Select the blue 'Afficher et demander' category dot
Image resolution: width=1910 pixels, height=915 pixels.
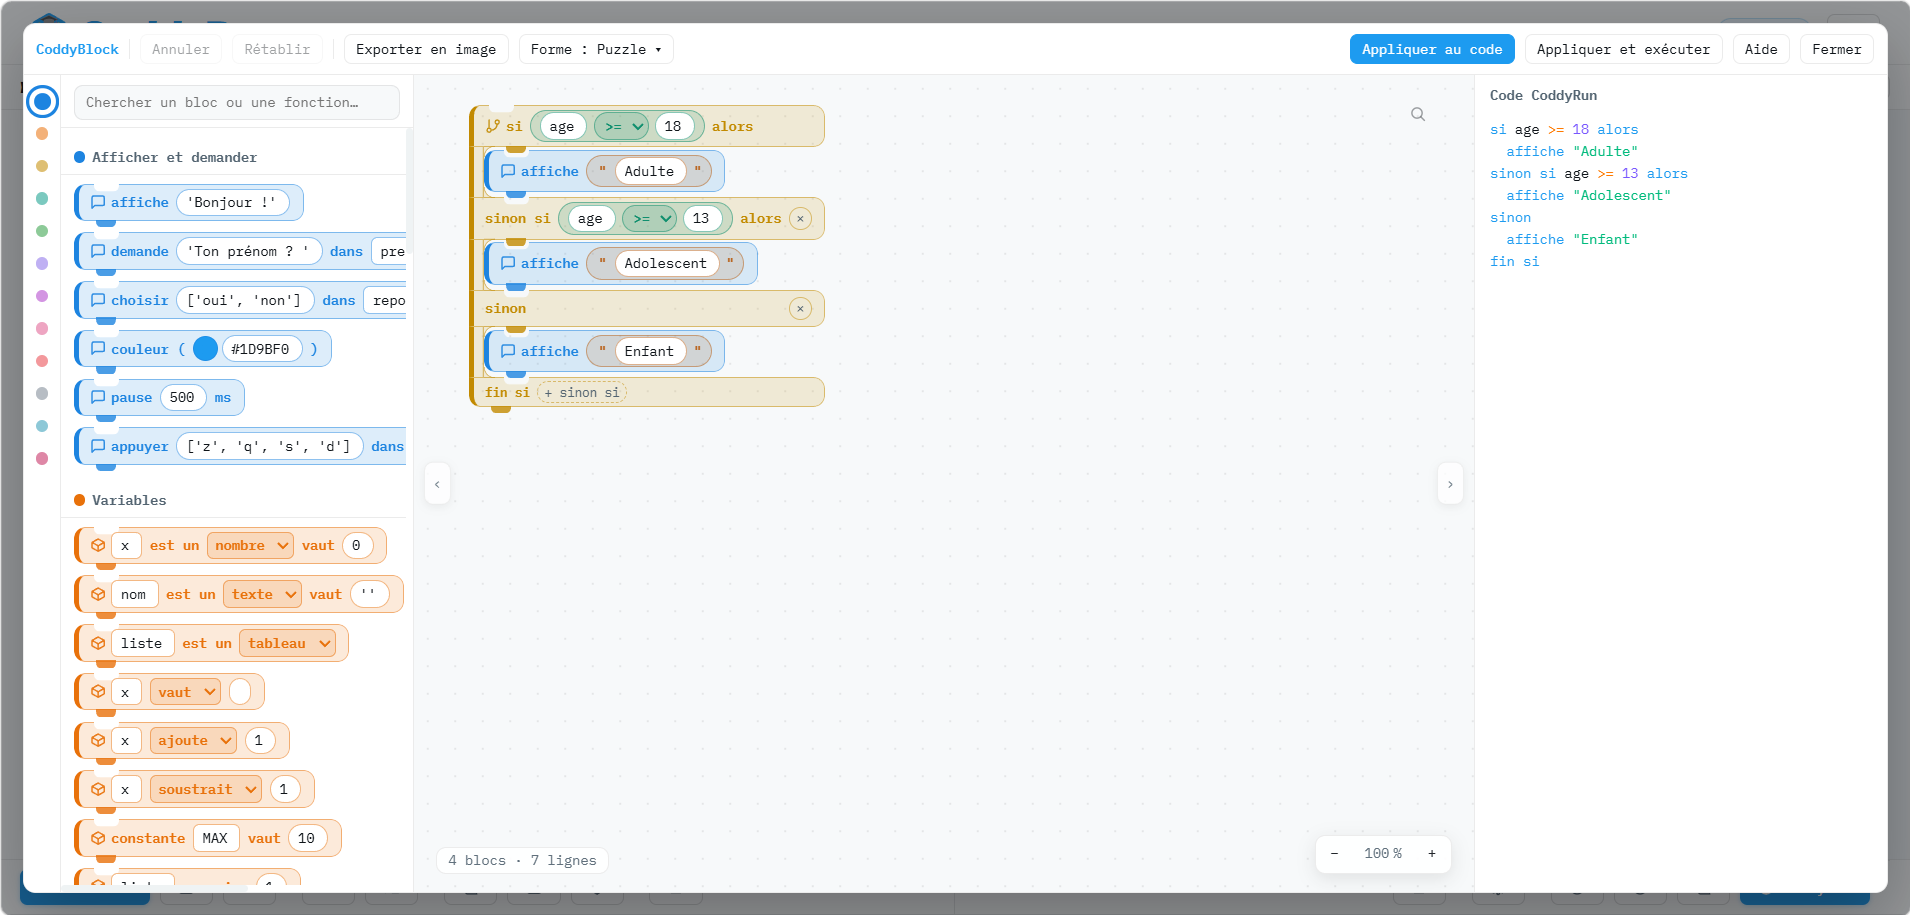pyautogui.click(x=42, y=101)
